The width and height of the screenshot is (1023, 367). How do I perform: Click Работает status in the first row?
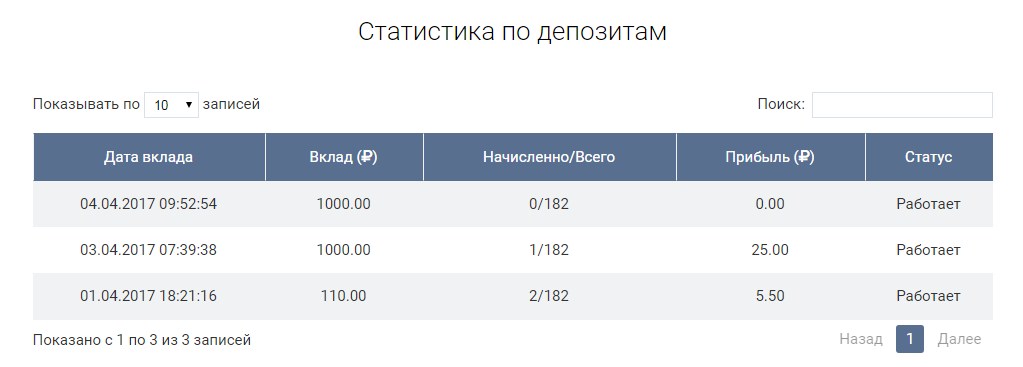coord(928,204)
